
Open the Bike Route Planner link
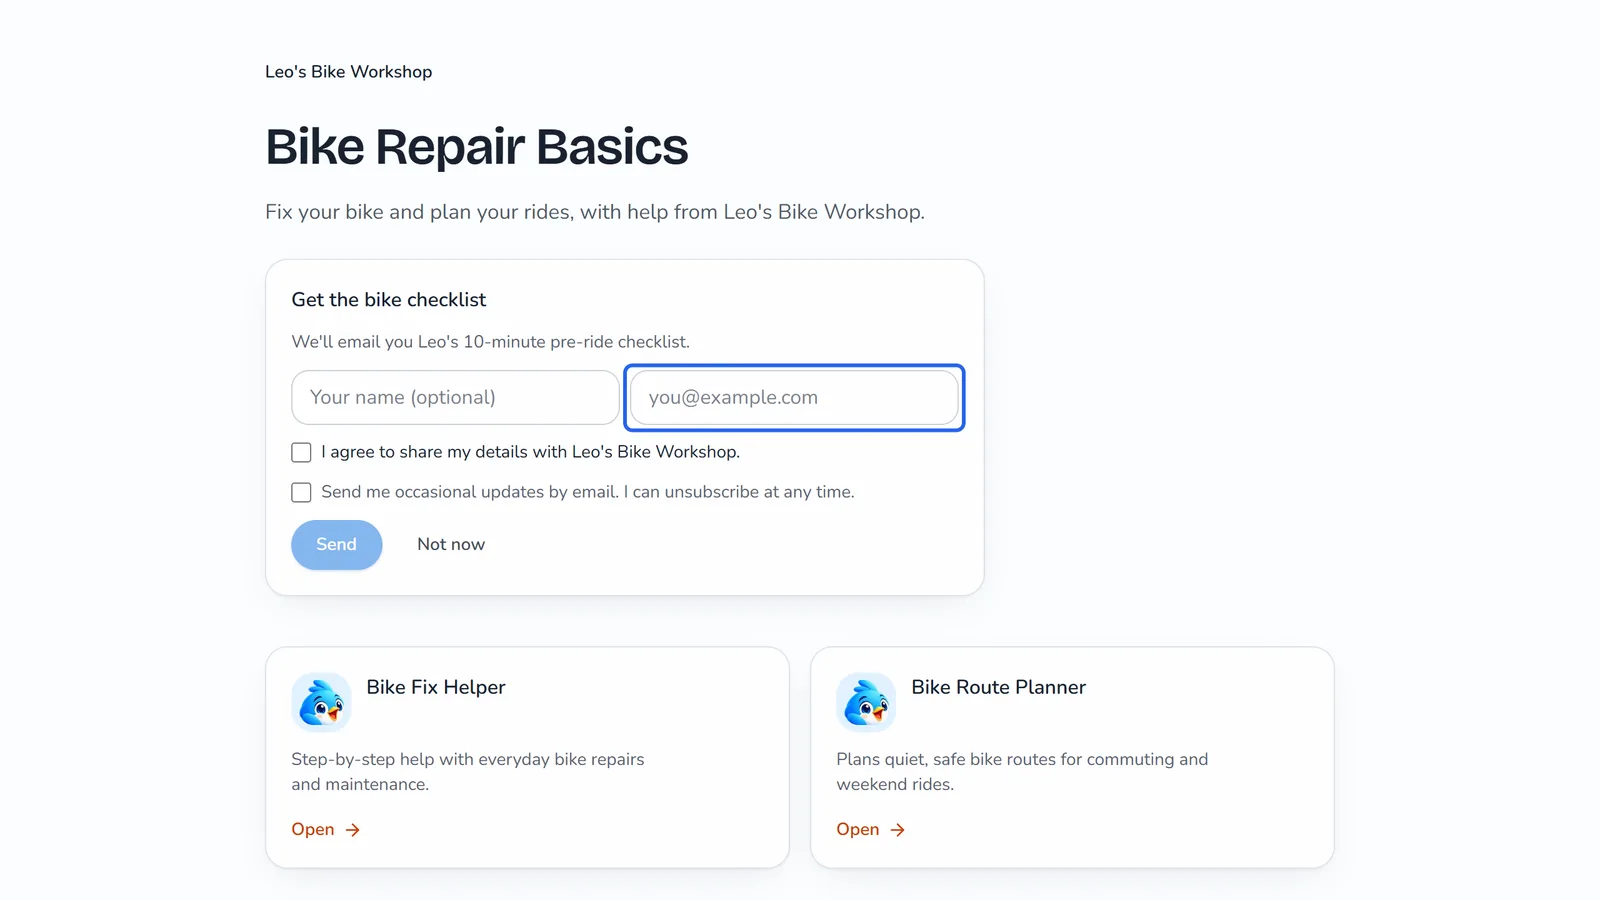871,830
